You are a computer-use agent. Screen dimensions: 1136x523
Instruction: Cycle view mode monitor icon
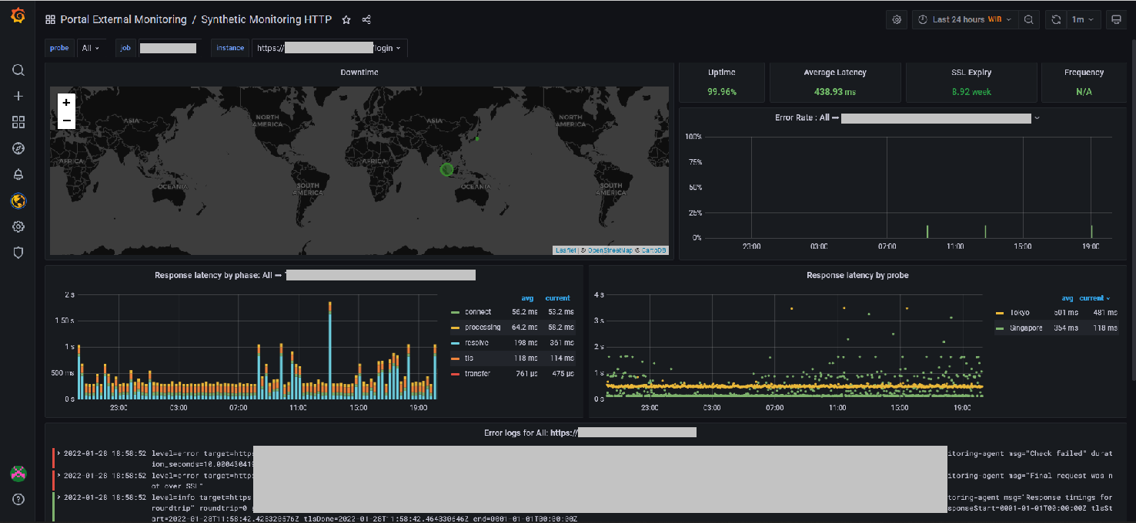(1116, 20)
